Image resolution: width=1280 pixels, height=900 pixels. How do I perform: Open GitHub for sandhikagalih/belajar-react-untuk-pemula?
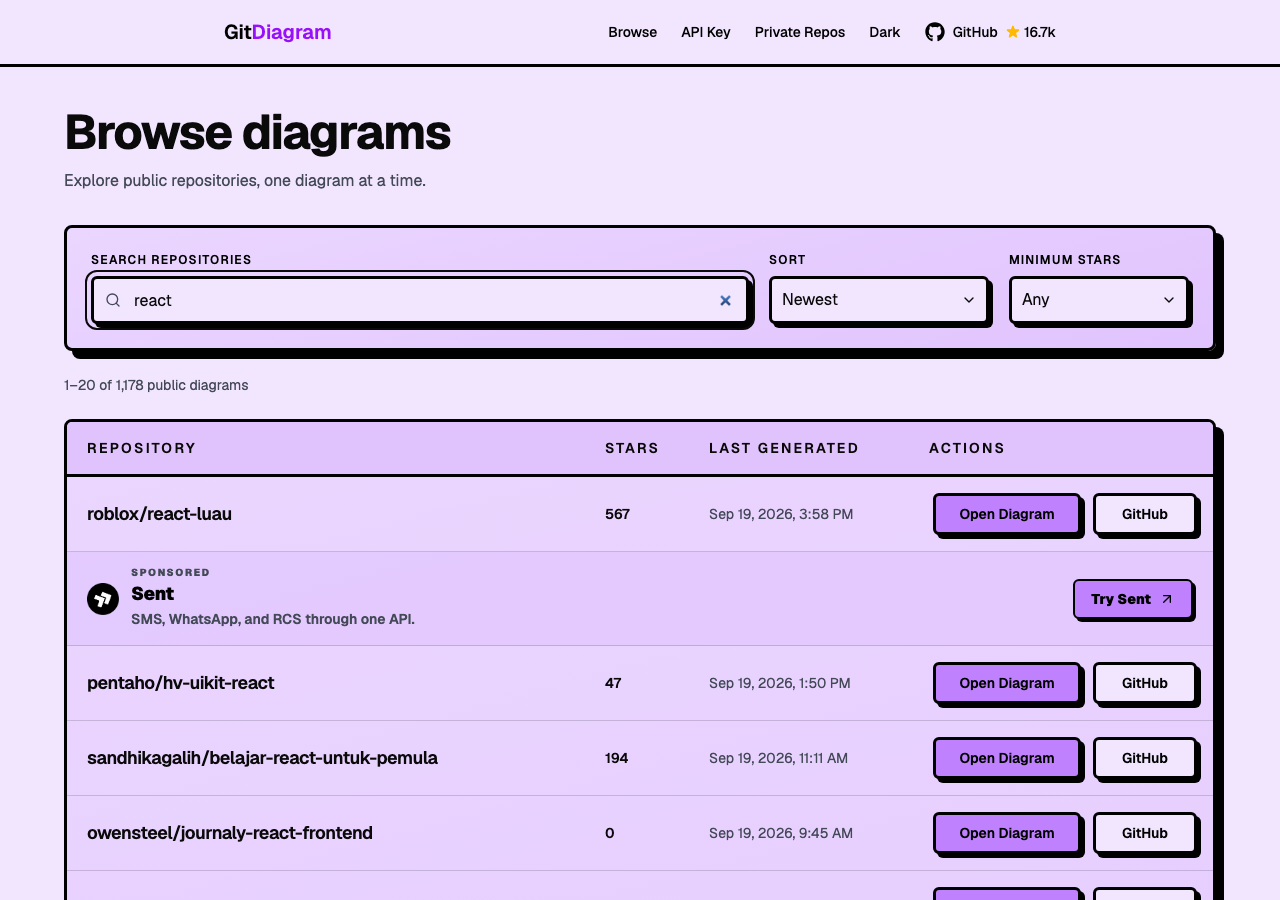coord(1145,758)
